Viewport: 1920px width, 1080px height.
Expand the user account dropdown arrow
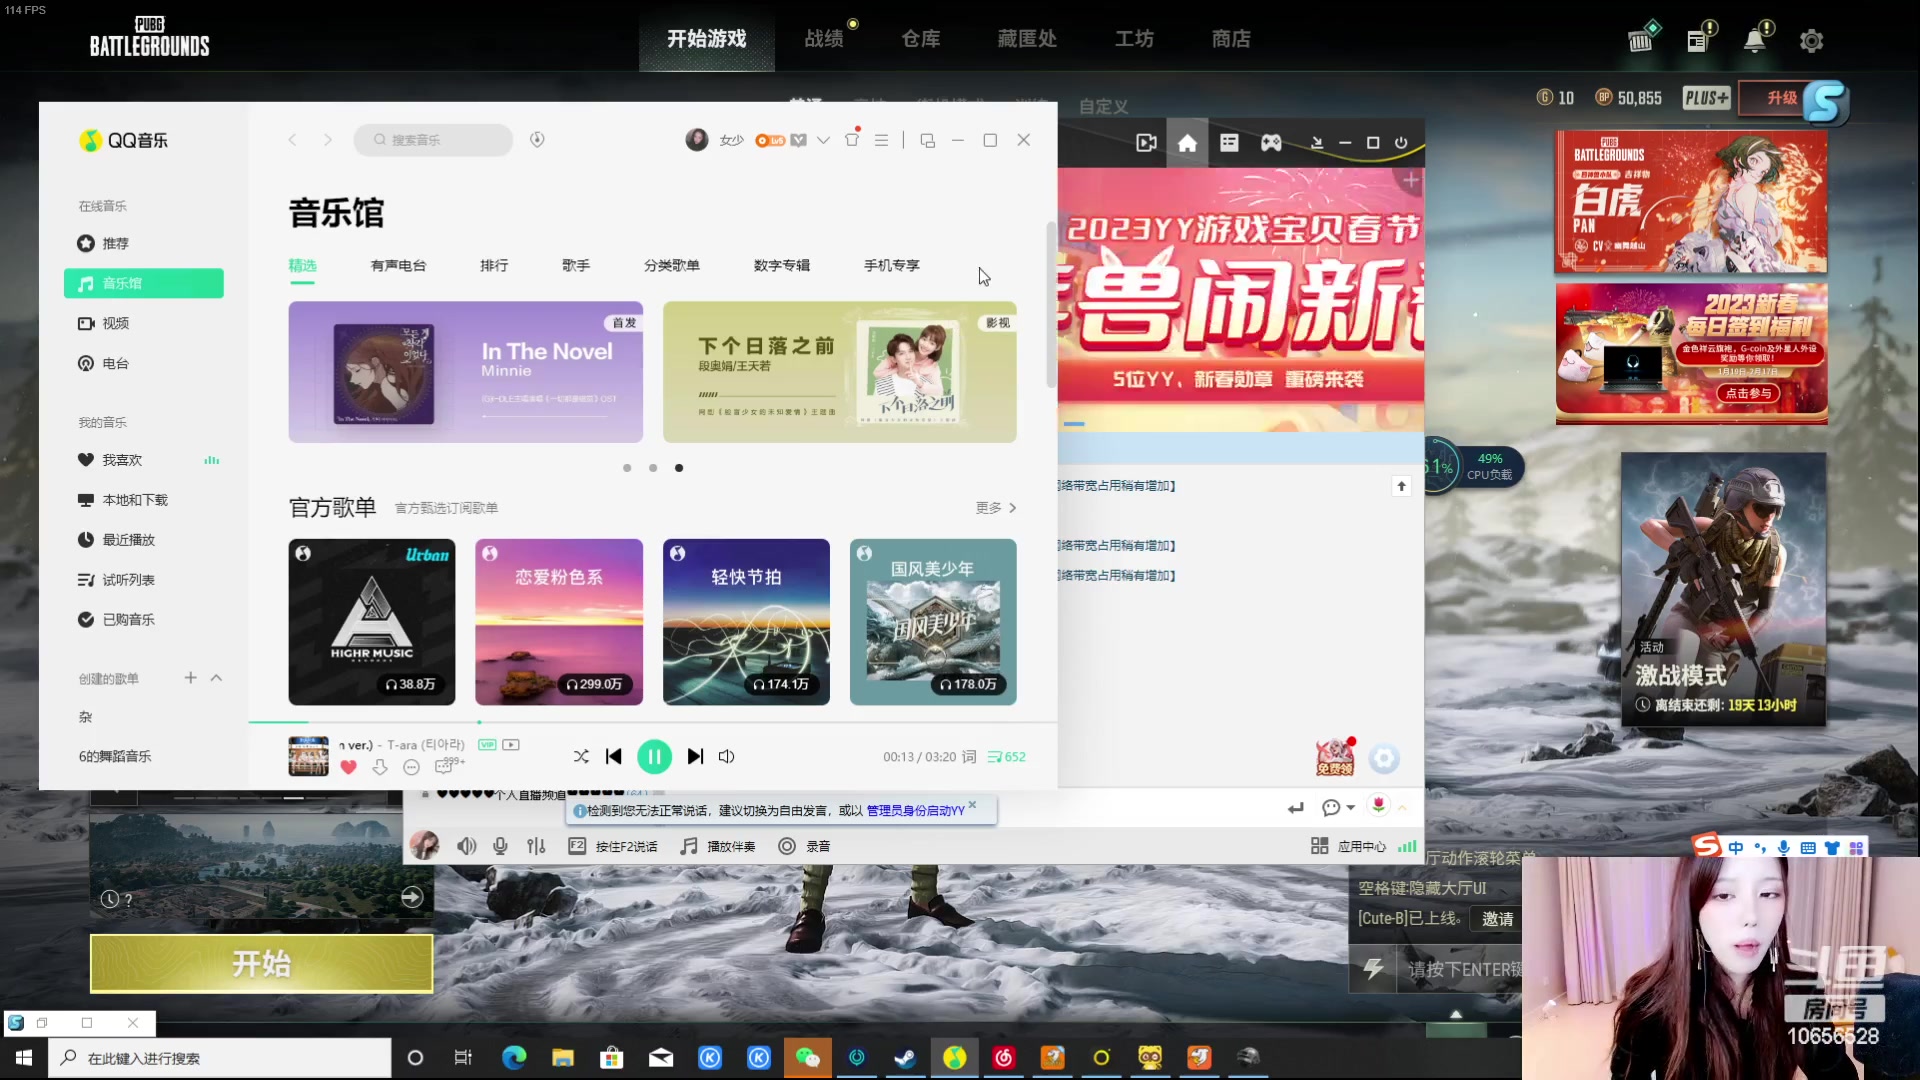[x=823, y=140]
